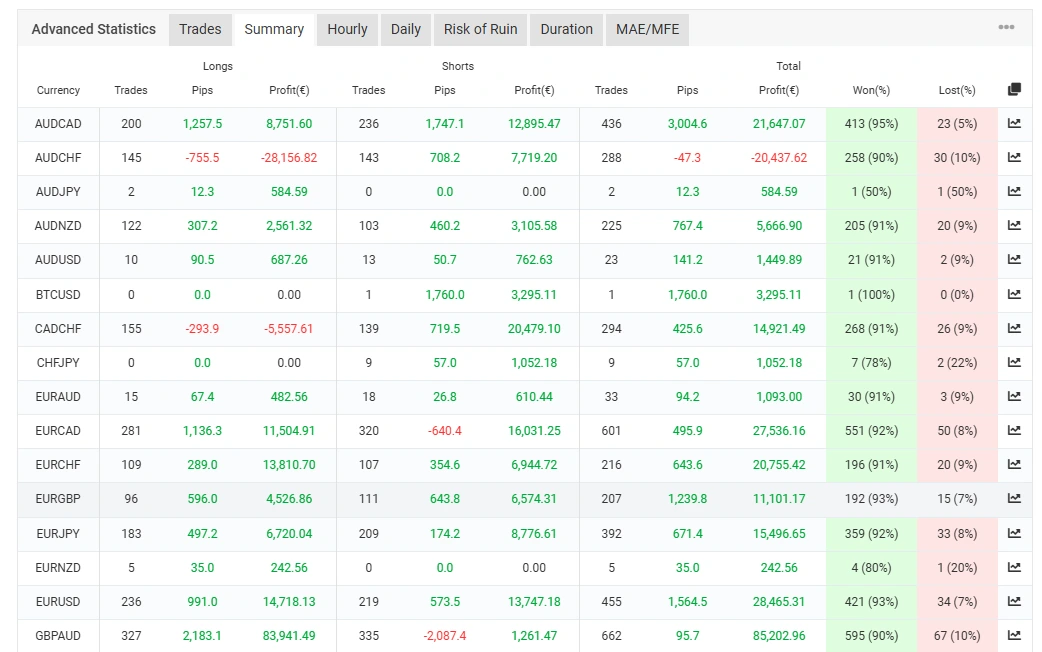Viewport: 1042px width, 652px height.
Task: Open the MAE/MFE tab
Action: tap(647, 29)
